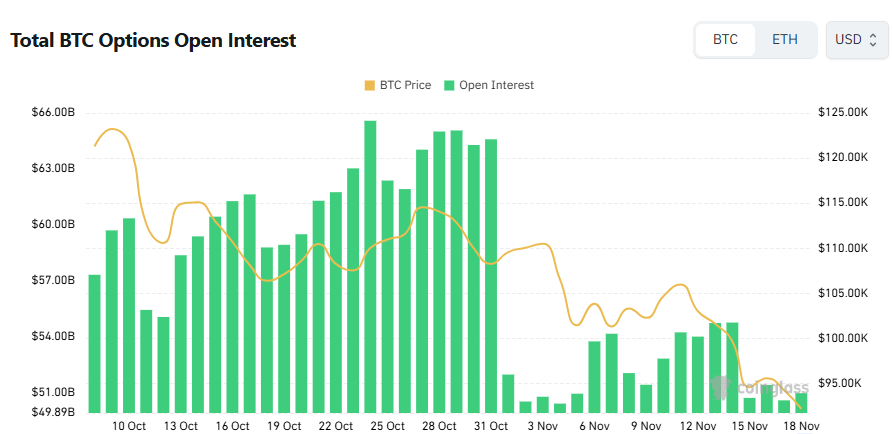Hide the Open Interest bars via legend label
This screenshot has width=894, height=434.
click(x=496, y=86)
